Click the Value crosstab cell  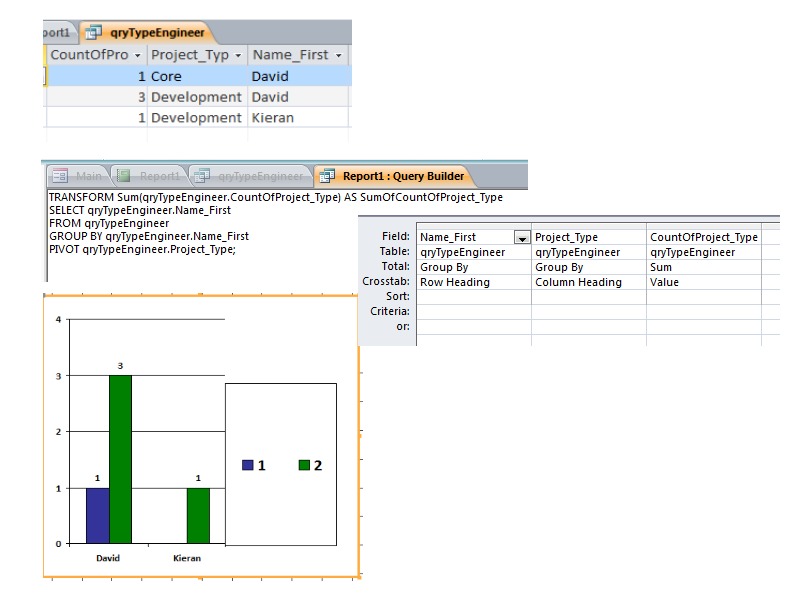coord(704,282)
